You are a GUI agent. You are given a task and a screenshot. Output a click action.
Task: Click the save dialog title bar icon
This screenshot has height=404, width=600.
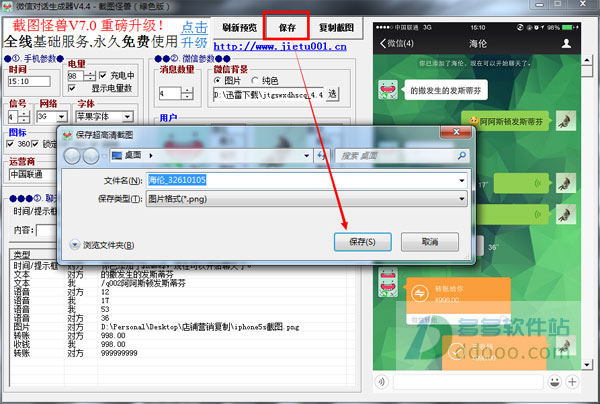click(x=68, y=135)
